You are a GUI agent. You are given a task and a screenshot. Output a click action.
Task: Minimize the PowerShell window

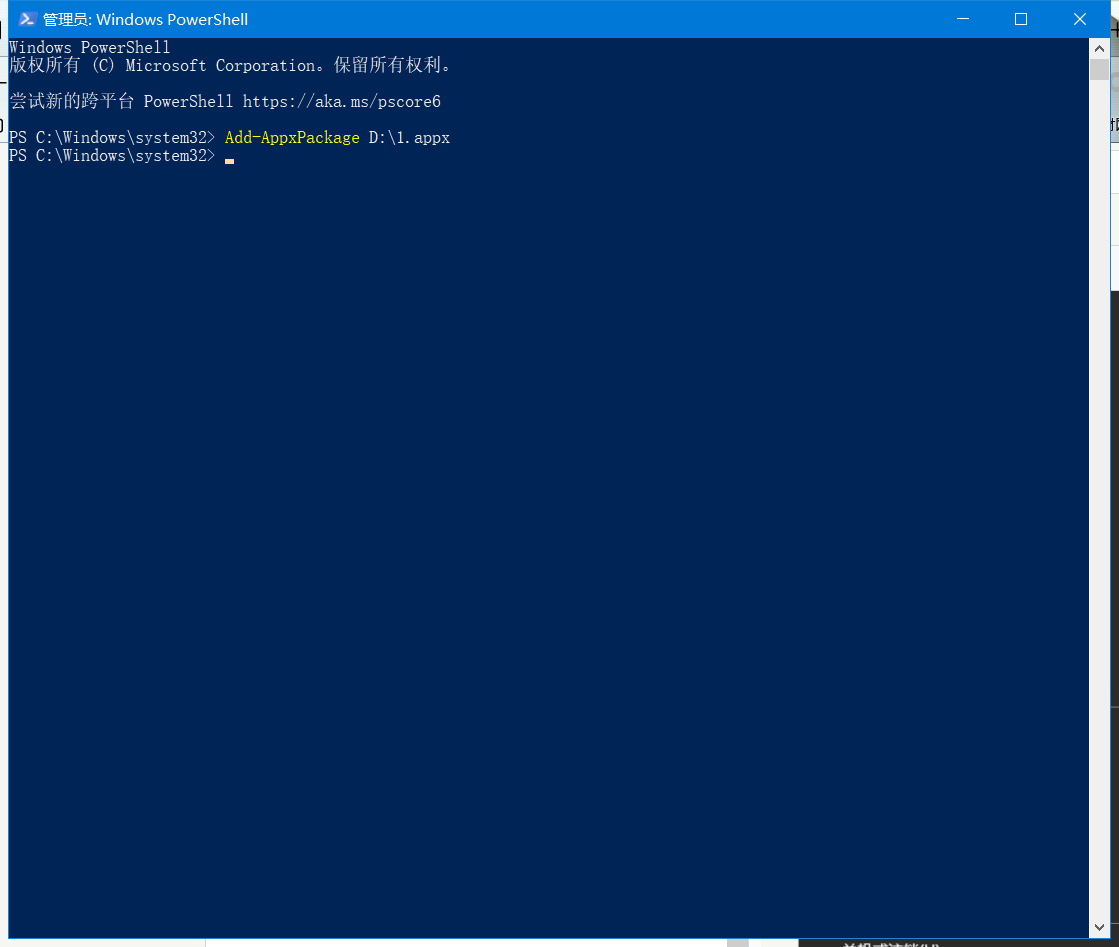[963, 19]
